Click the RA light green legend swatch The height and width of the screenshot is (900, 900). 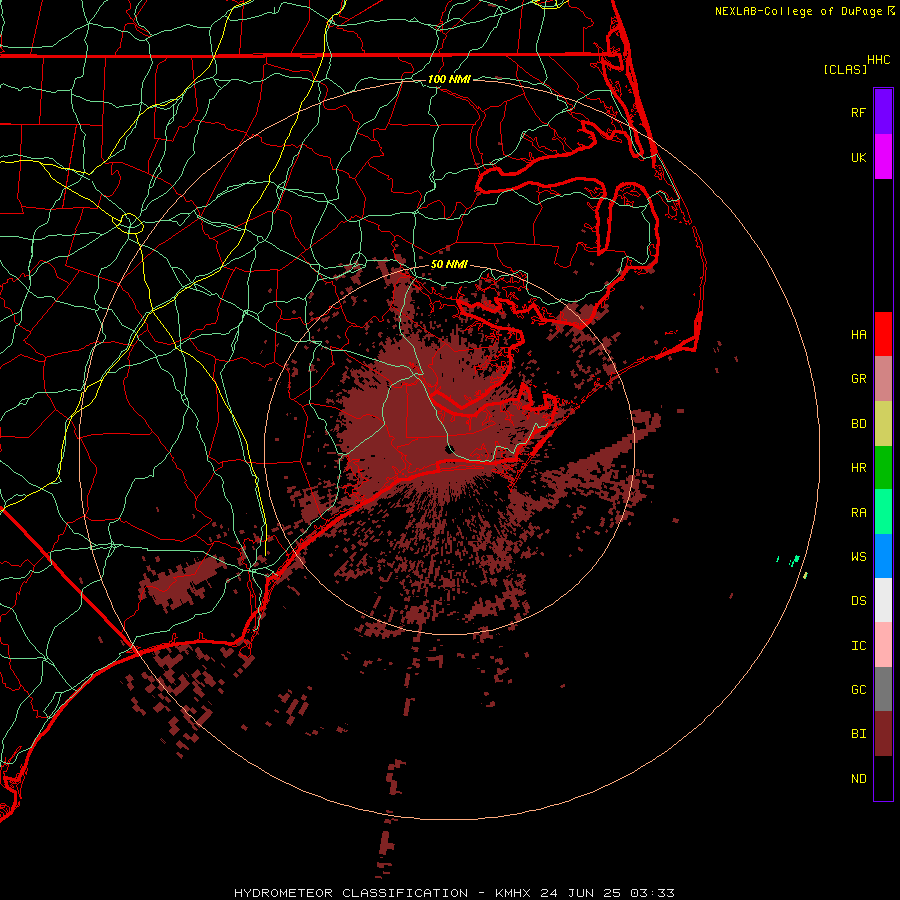coord(883,512)
